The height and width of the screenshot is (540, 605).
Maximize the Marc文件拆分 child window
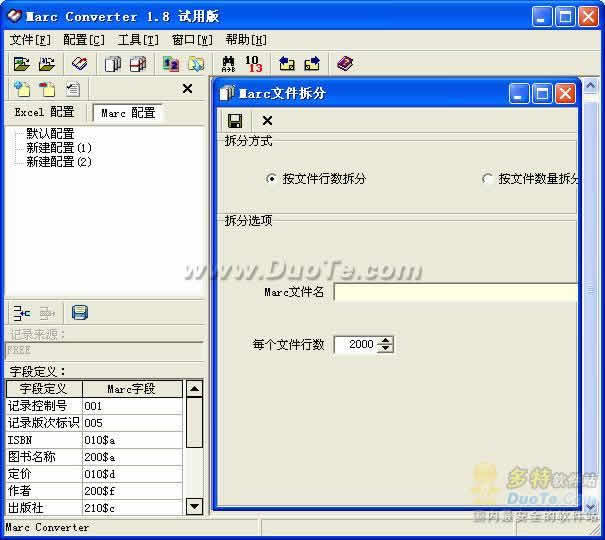[542, 93]
